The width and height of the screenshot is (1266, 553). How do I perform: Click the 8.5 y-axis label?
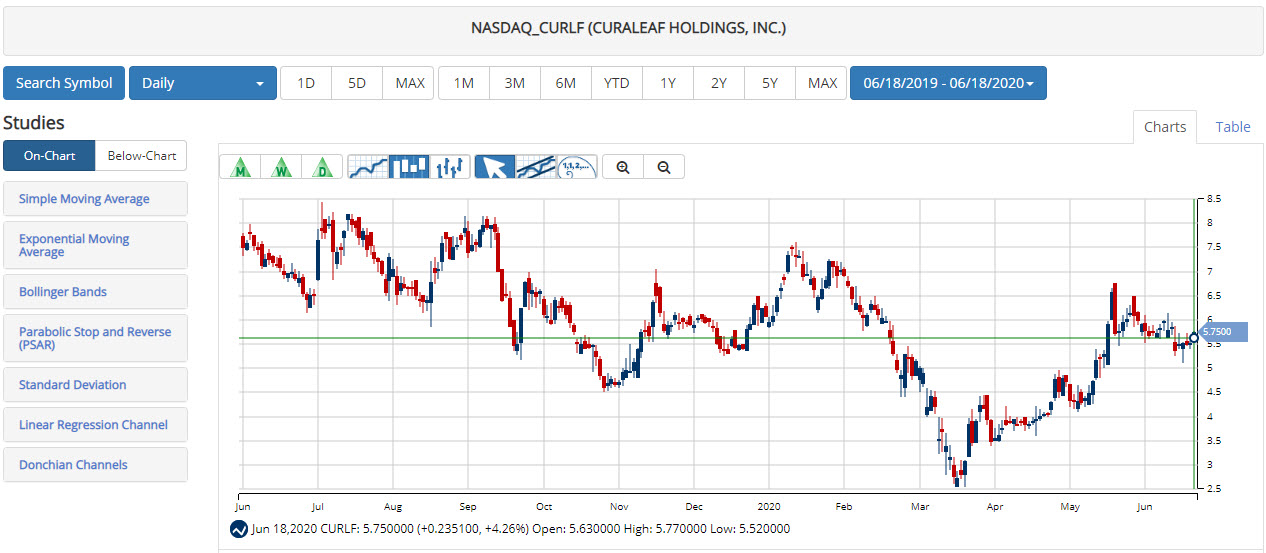1214,198
